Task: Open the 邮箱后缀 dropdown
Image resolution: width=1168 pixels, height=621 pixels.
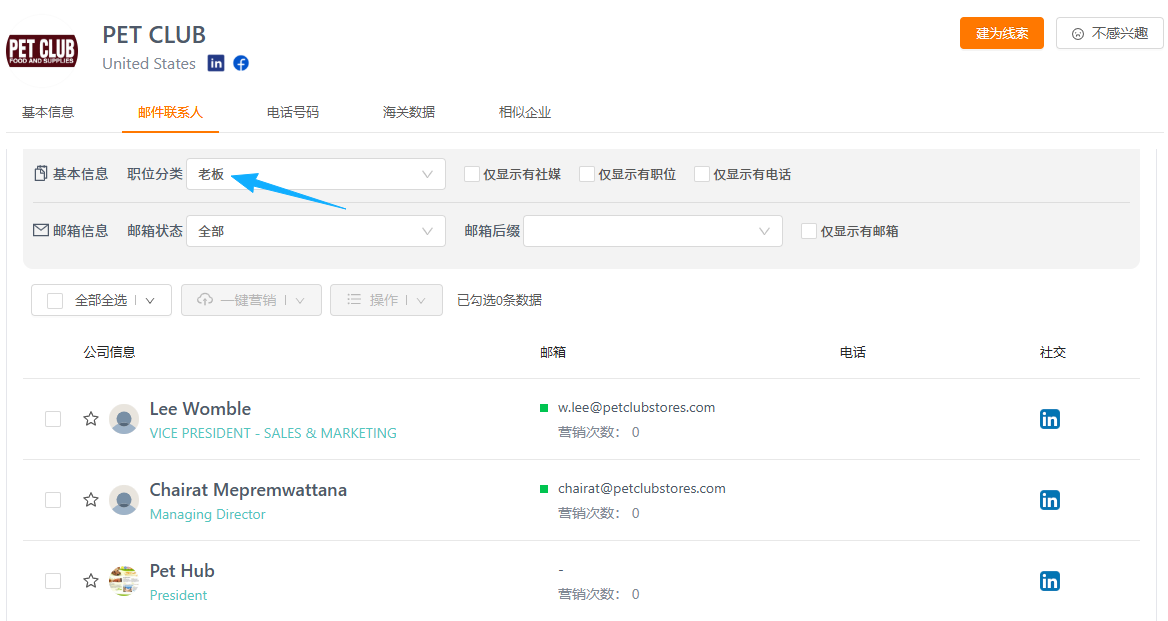Action: click(653, 231)
